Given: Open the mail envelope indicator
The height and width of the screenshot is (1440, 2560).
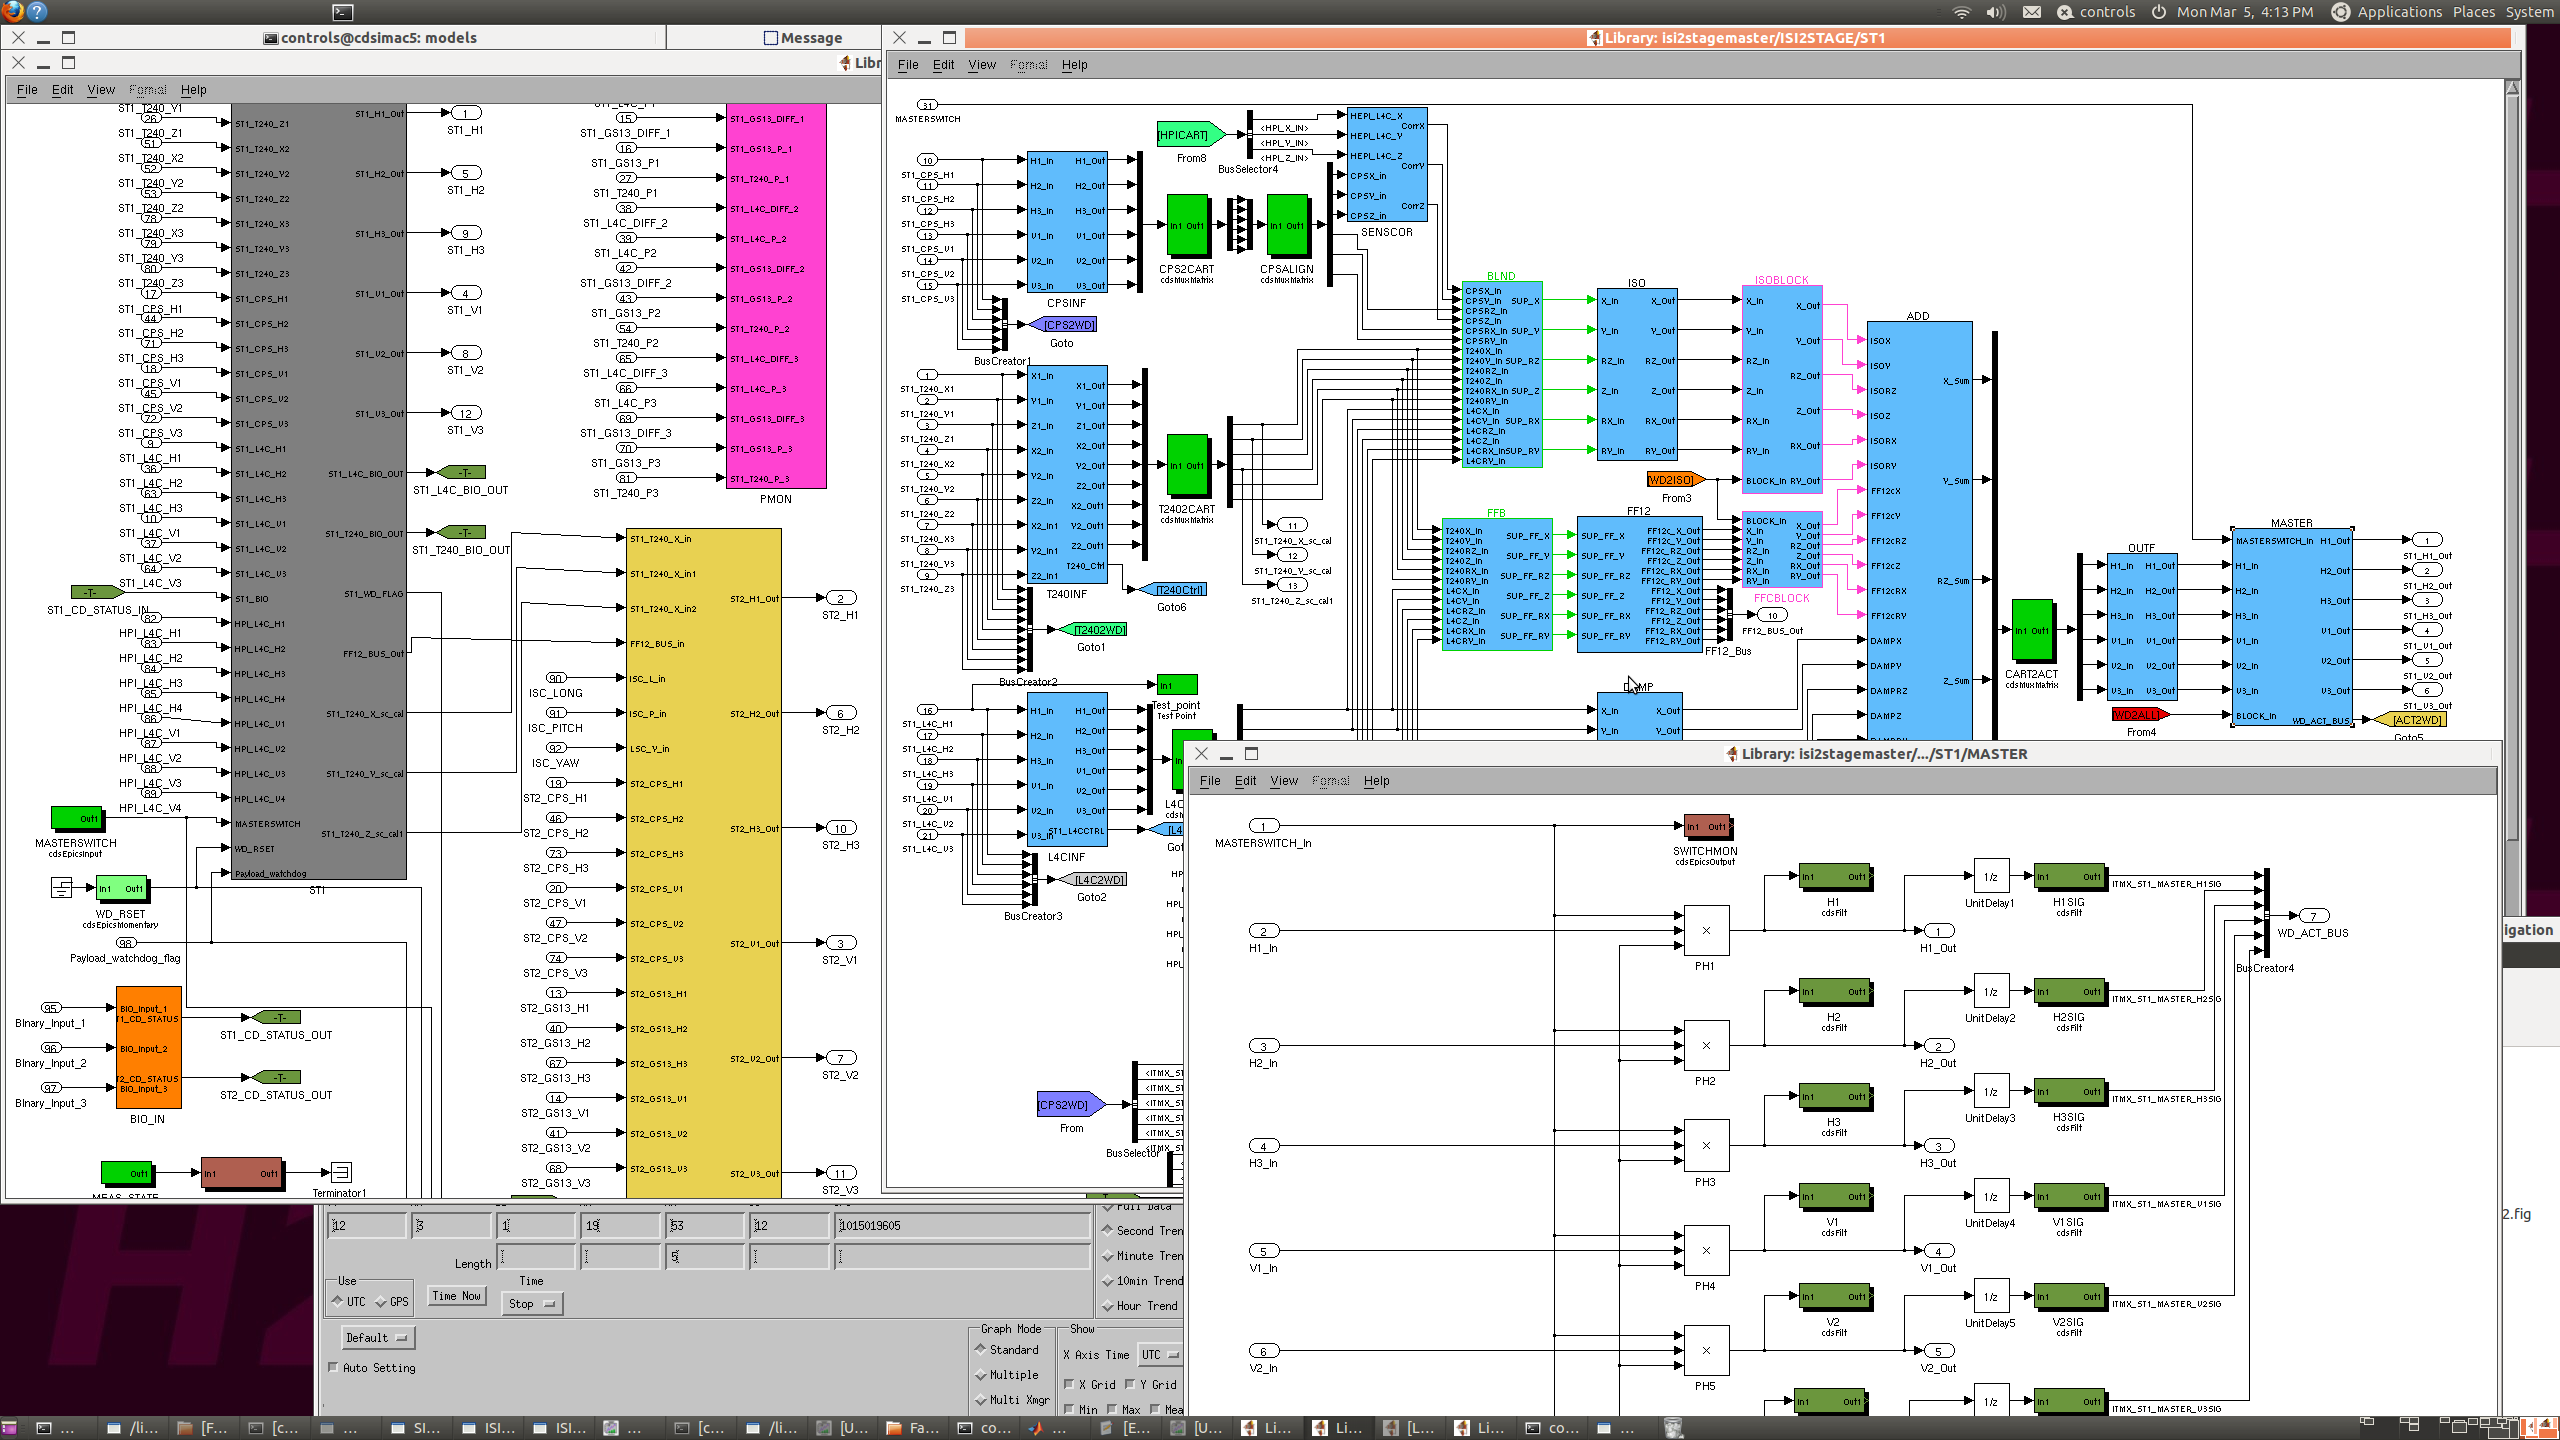Looking at the screenshot, I should (x=2032, y=12).
